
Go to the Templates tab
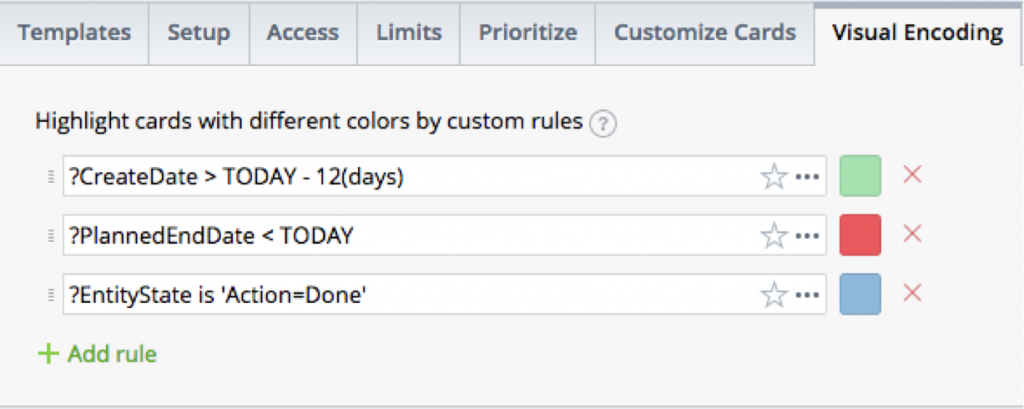click(x=74, y=33)
